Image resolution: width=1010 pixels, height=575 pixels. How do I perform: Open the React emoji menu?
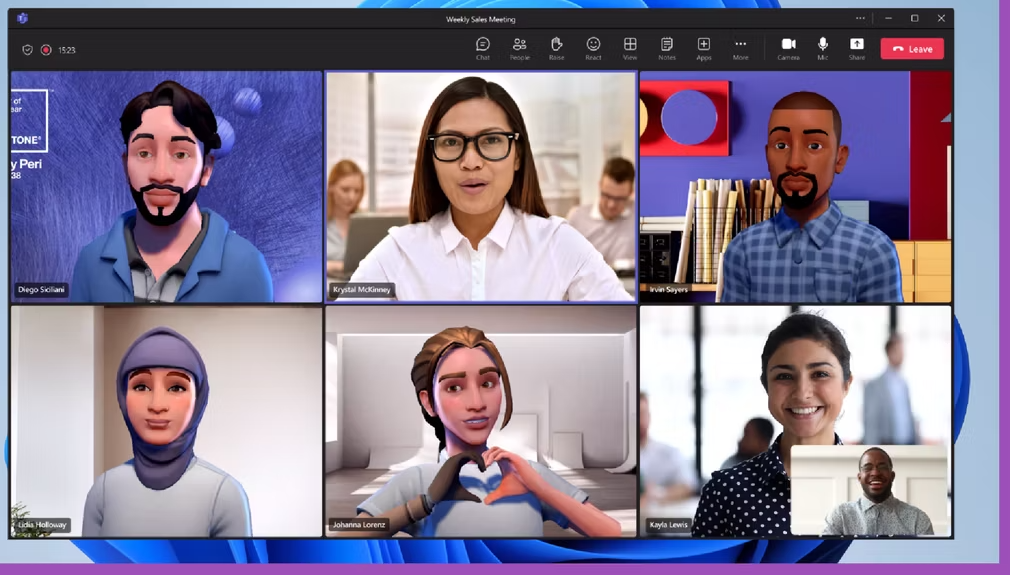click(x=593, y=48)
